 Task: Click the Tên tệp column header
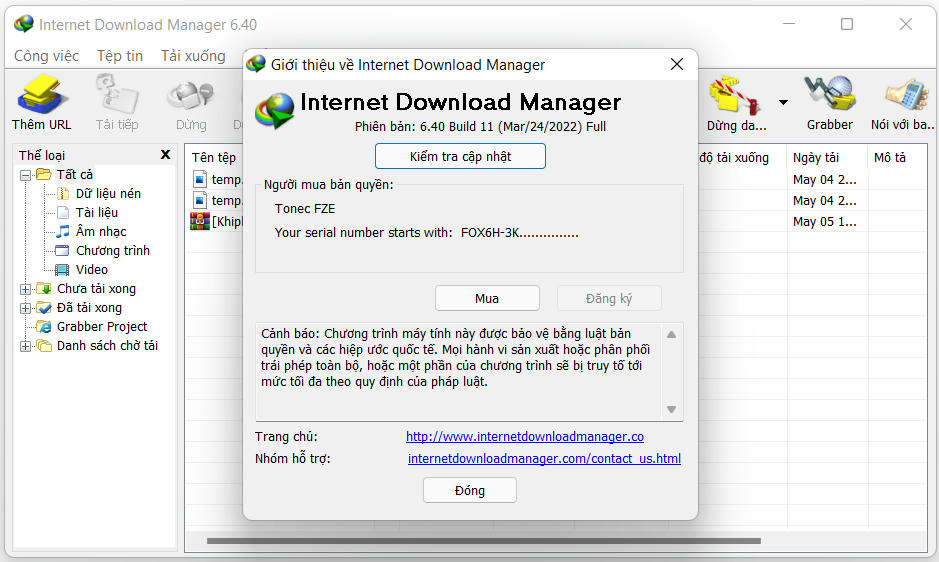coord(214,158)
